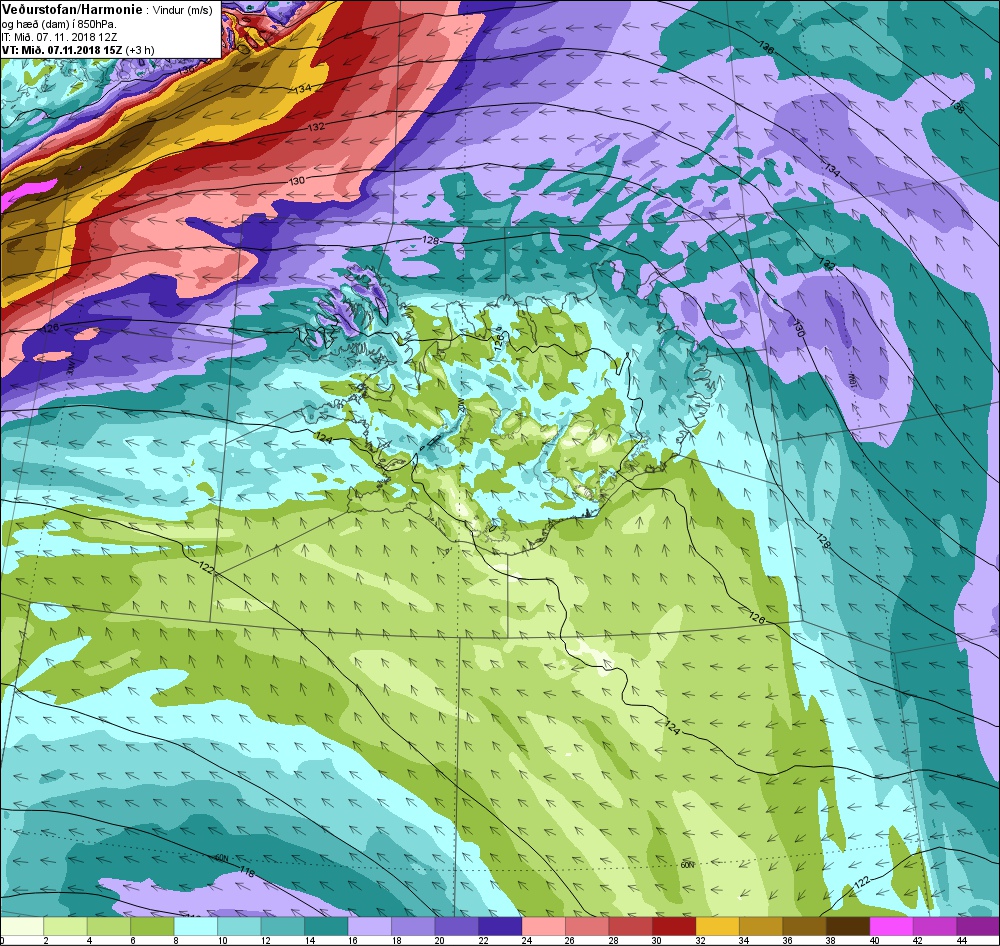1000x946 pixels.
Task: Choose the bright magenta swatch between 40 and 42
Action: pos(891,926)
